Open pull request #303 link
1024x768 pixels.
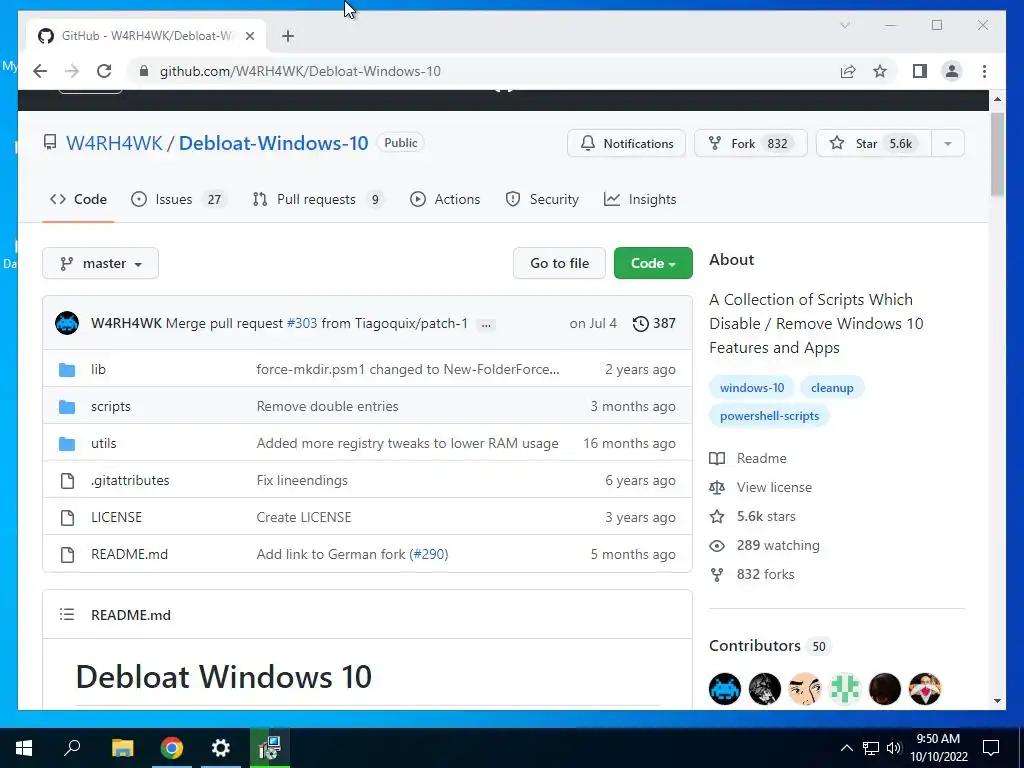click(x=302, y=323)
